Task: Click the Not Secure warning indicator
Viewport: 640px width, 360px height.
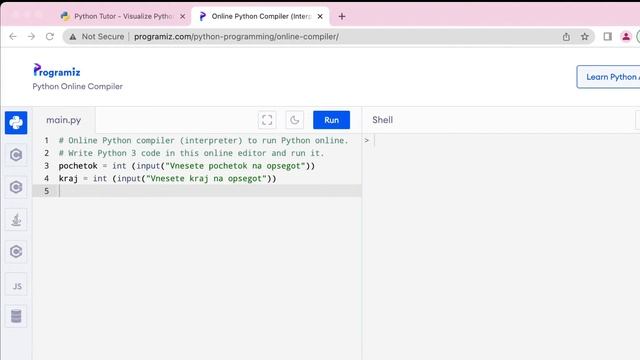Action: point(97,36)
